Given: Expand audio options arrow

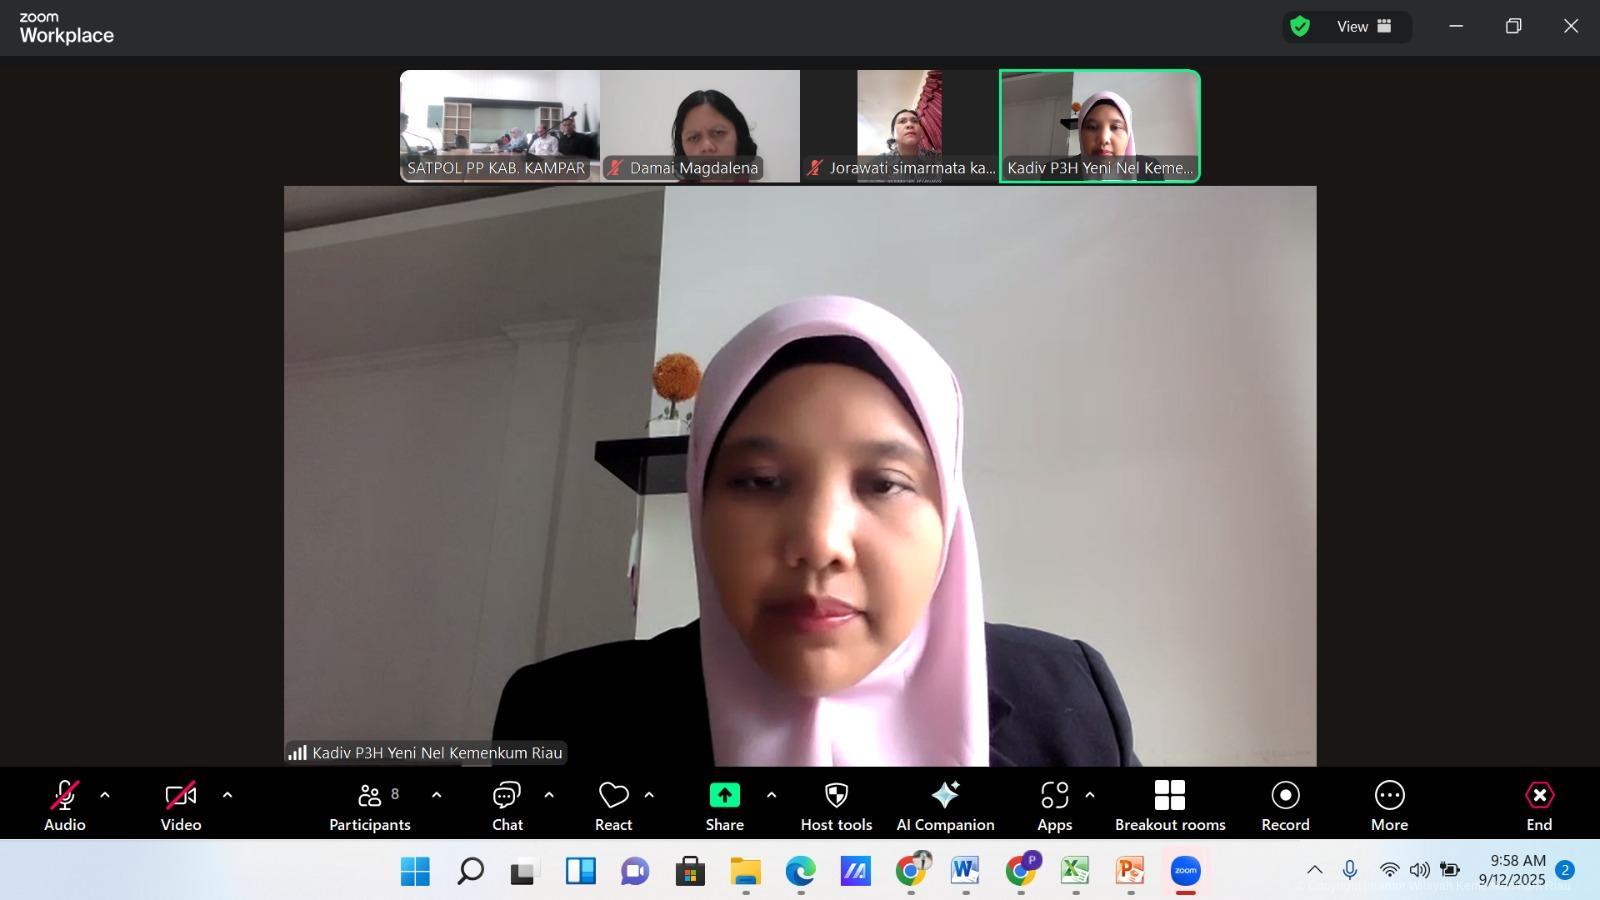Looking at the screenshot, I should click(105, 796).
